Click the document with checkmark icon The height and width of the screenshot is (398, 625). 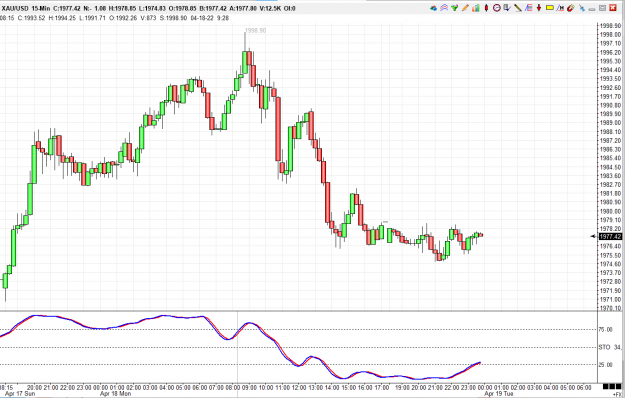click(507, 8)
